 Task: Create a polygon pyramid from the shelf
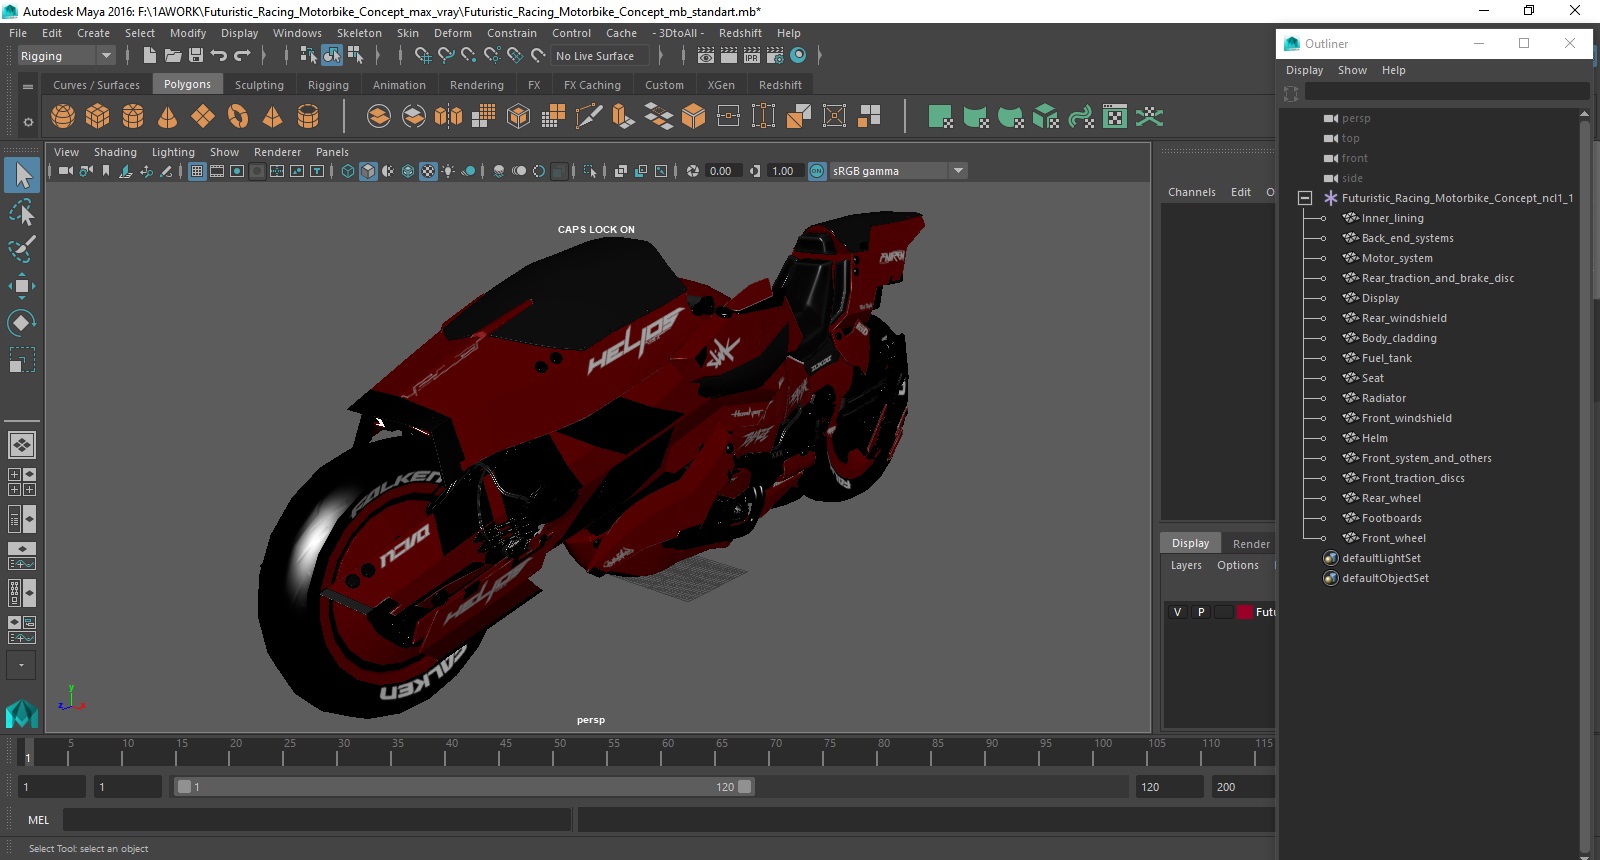272,117
